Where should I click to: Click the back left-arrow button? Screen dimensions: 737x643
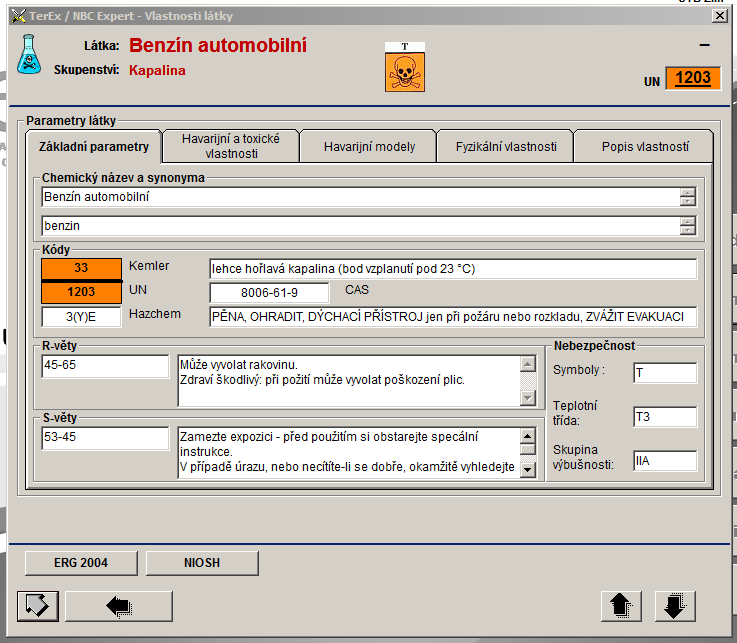tap(119, 606)
